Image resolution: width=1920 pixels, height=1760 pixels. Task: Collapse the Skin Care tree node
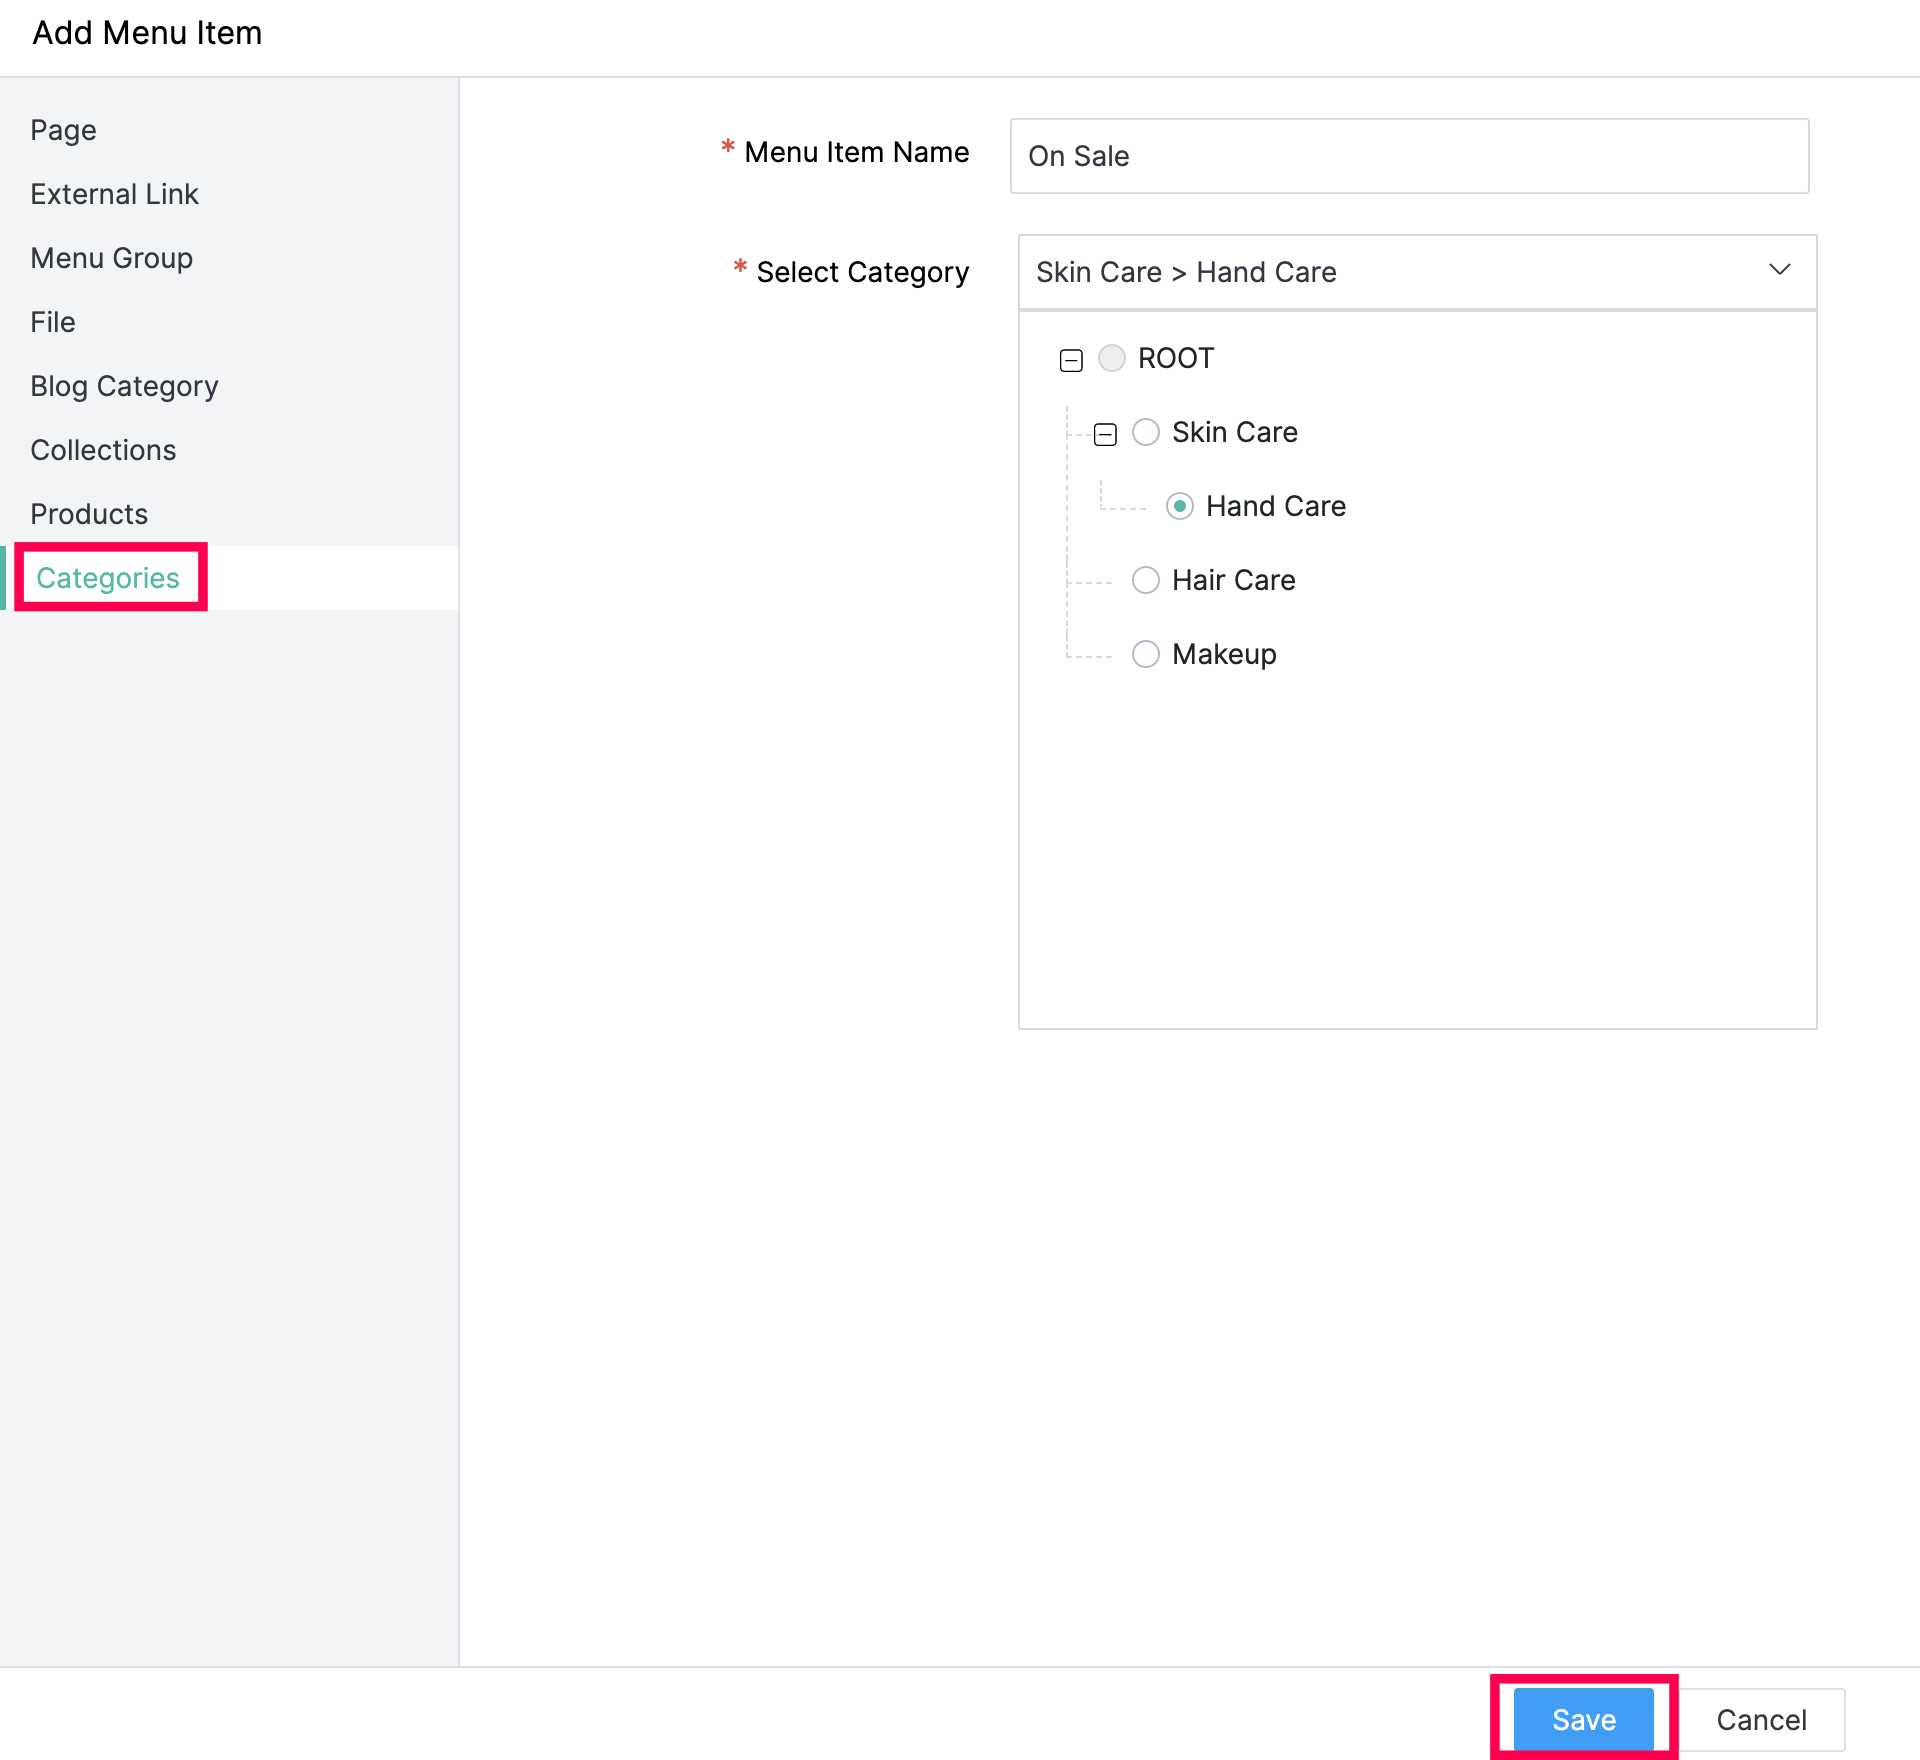coord(1105,434)
